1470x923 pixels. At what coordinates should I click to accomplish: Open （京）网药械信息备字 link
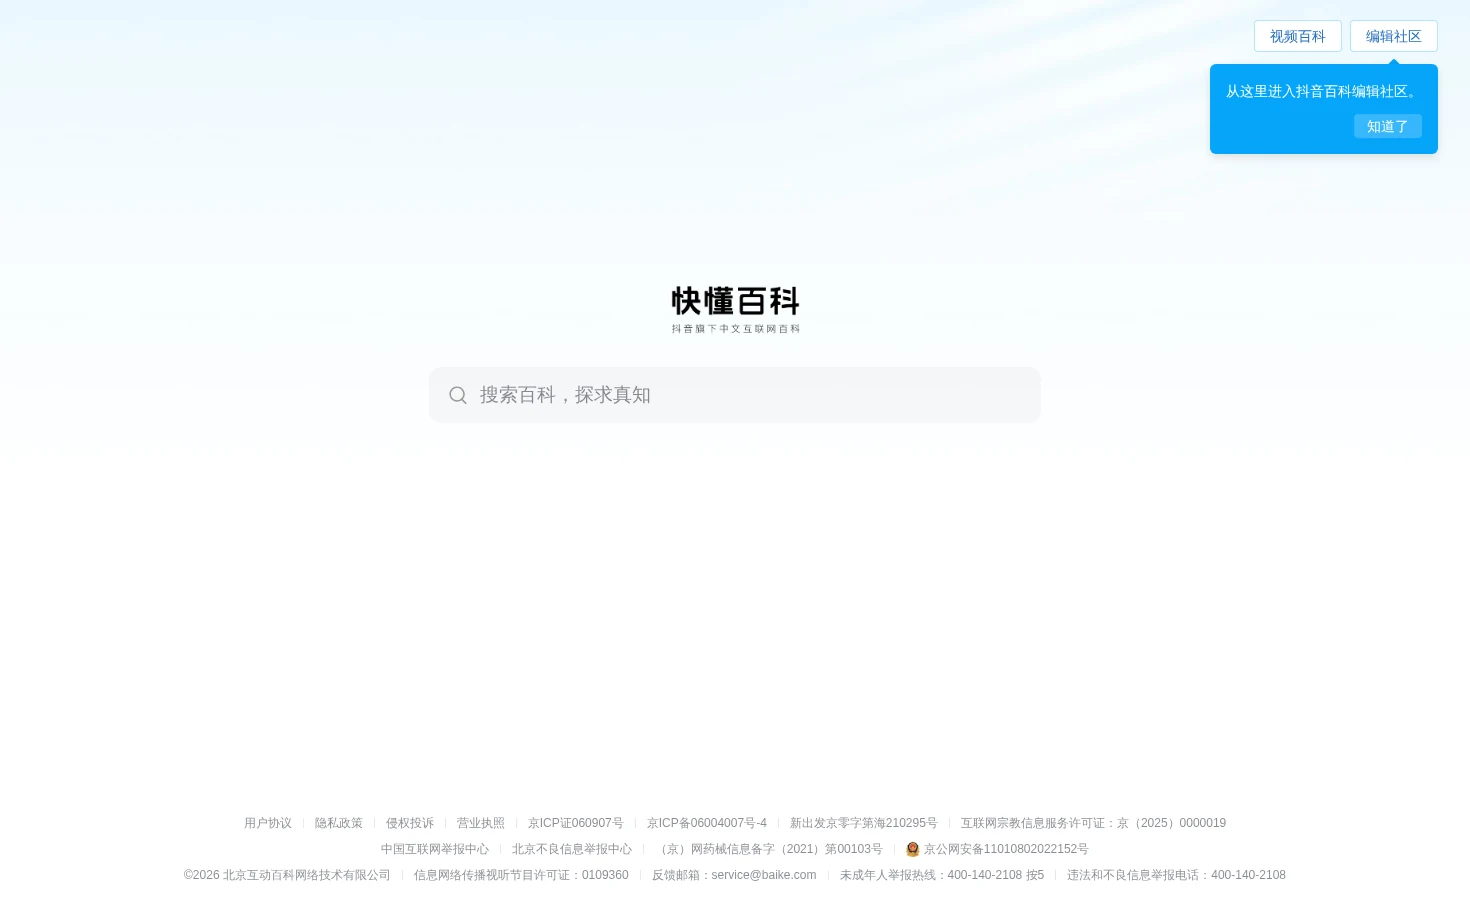click(769, 849)
